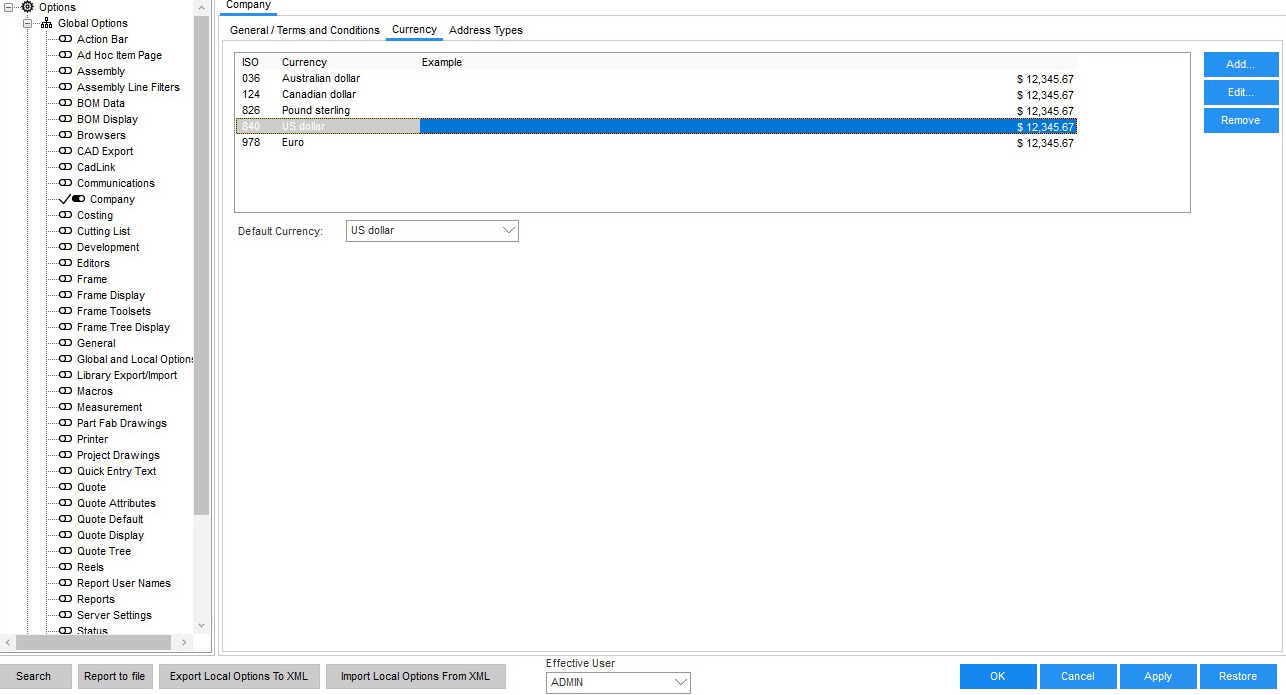Open Report User Names options

pos(124,583)
